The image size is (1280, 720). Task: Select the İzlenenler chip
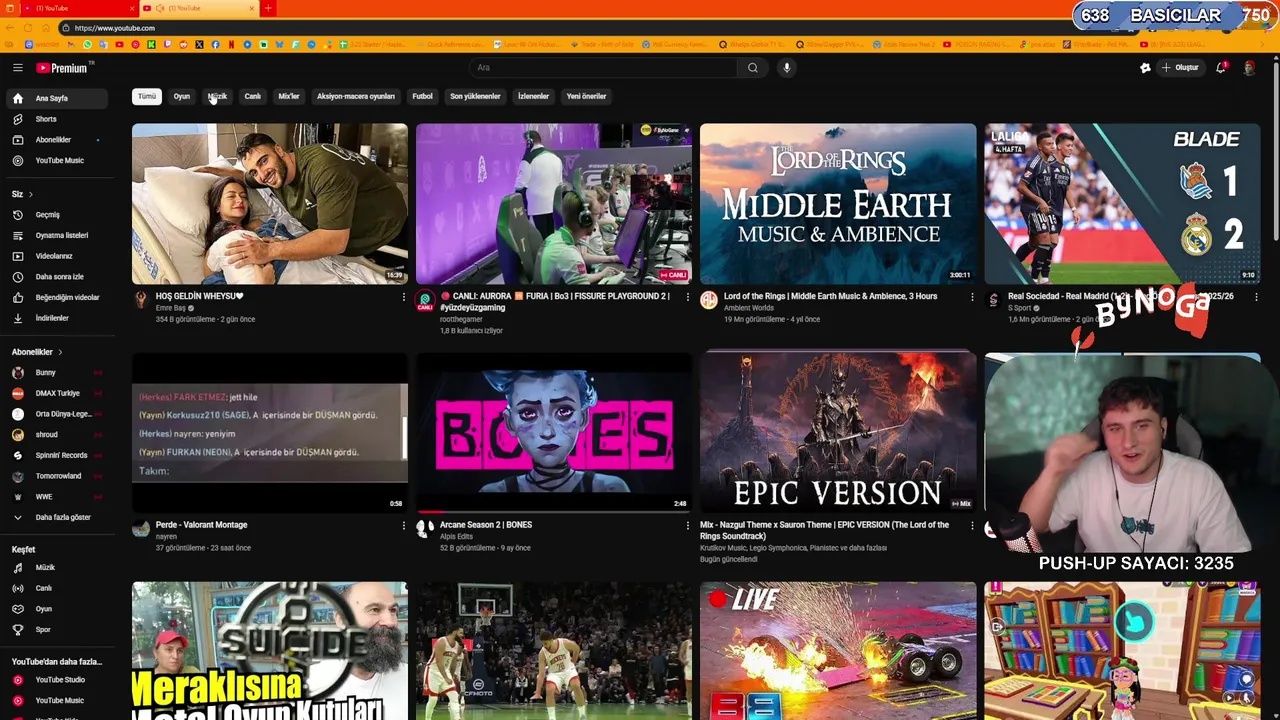click(533, 96)
